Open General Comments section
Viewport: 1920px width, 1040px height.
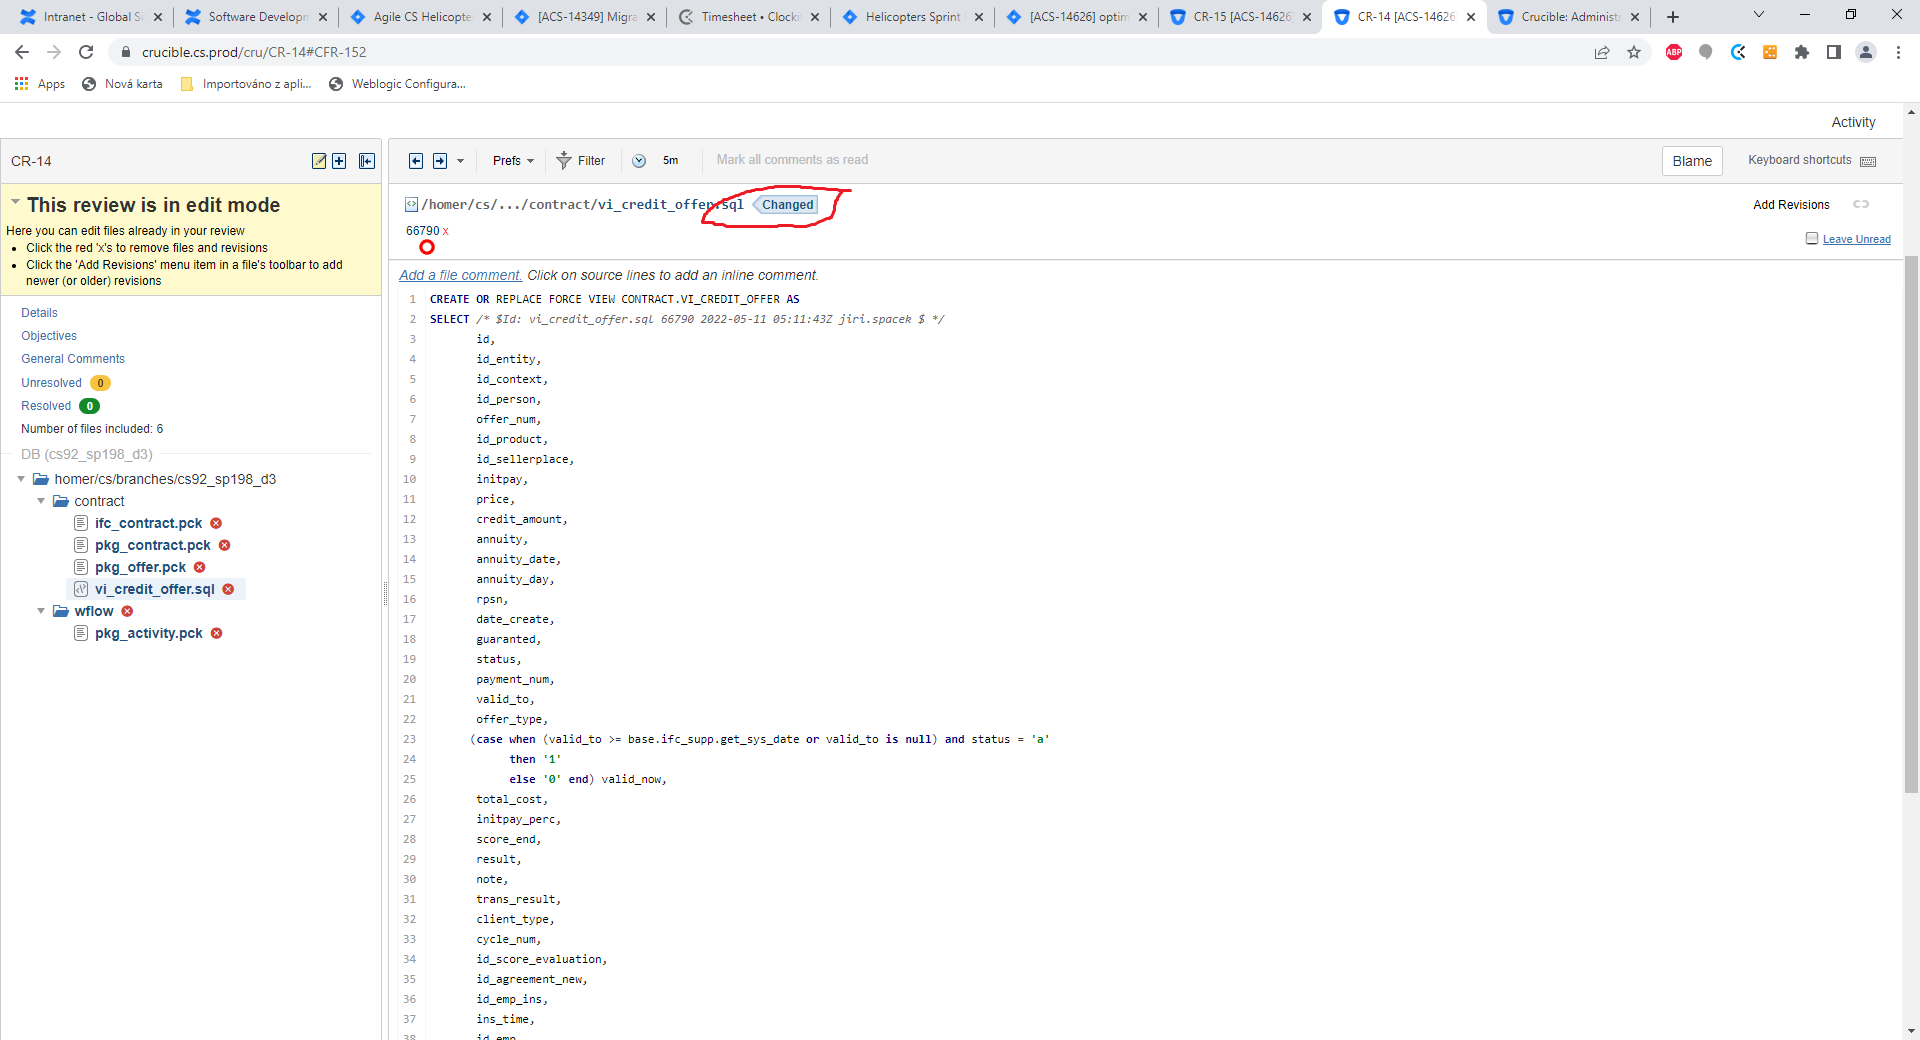[x=73, y=359]
